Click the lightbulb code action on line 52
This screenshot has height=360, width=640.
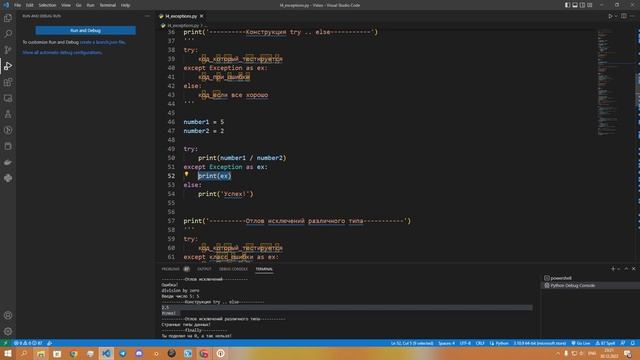coord(187,174)
